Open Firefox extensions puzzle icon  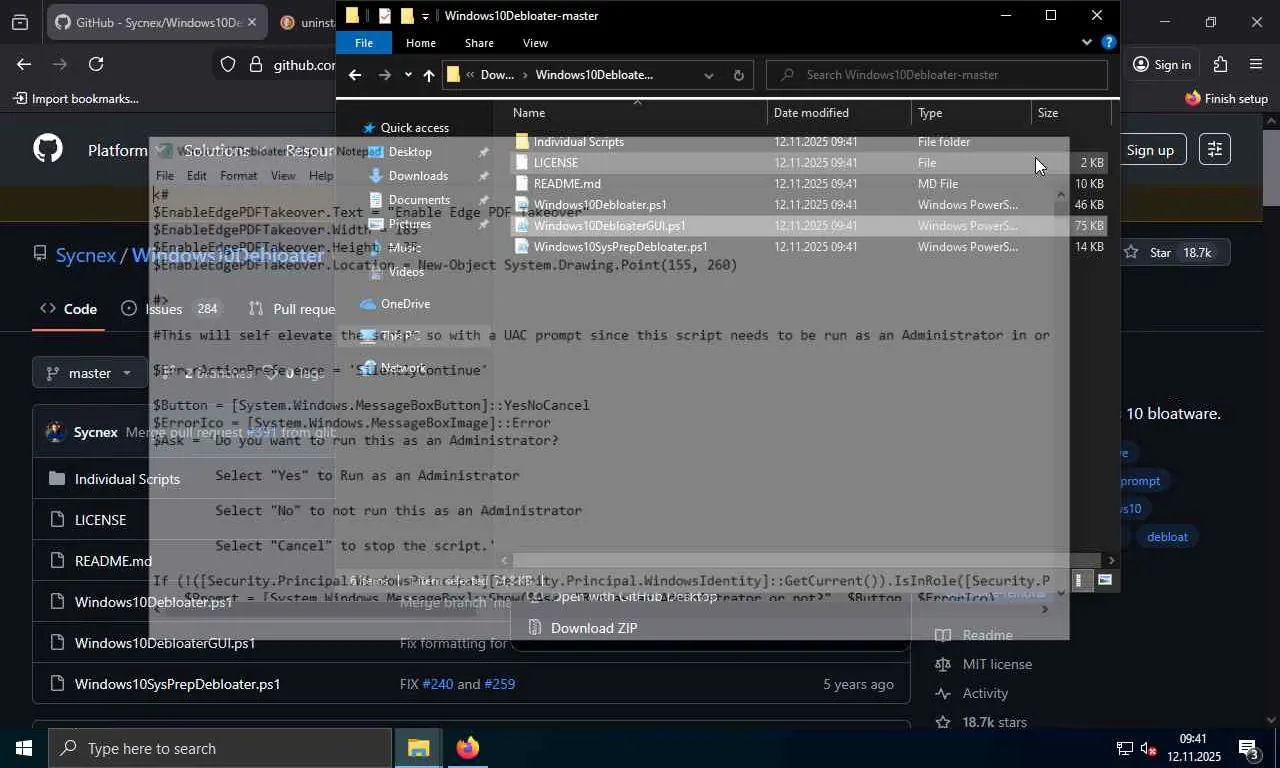click(x=1220, y=64)
